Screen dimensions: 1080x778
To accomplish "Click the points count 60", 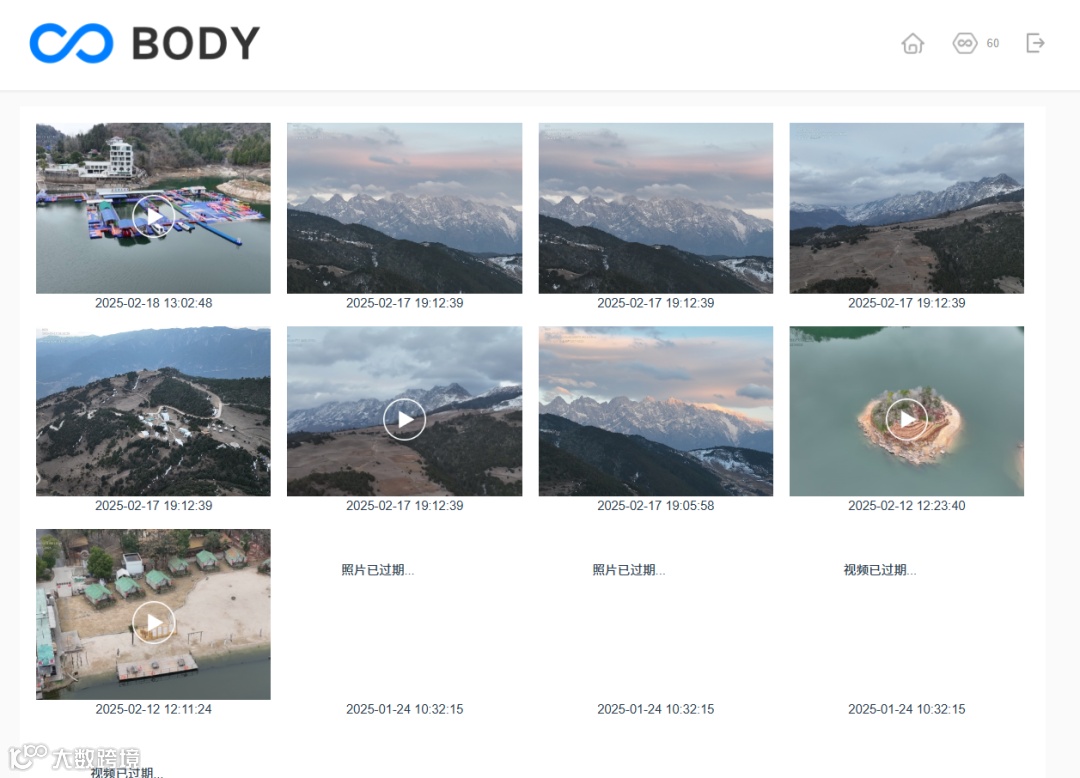I will [993, 43].
